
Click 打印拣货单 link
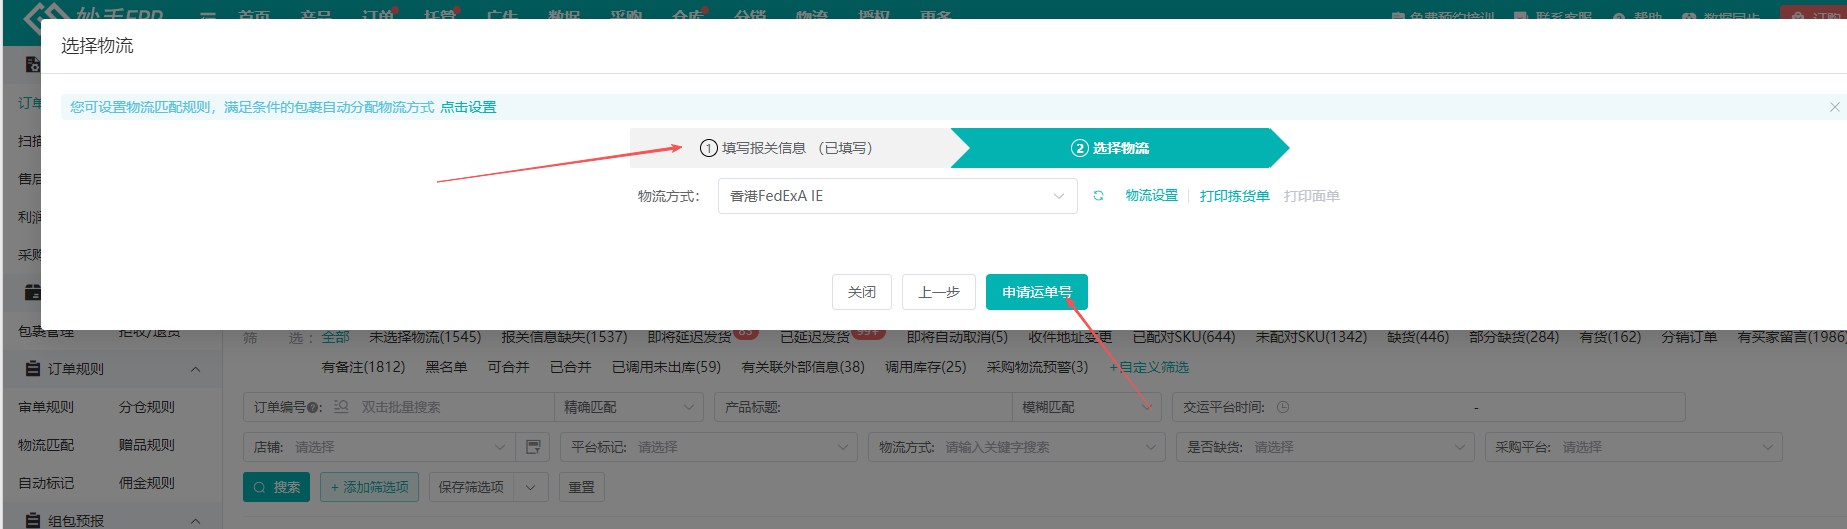coord(1234,196)
